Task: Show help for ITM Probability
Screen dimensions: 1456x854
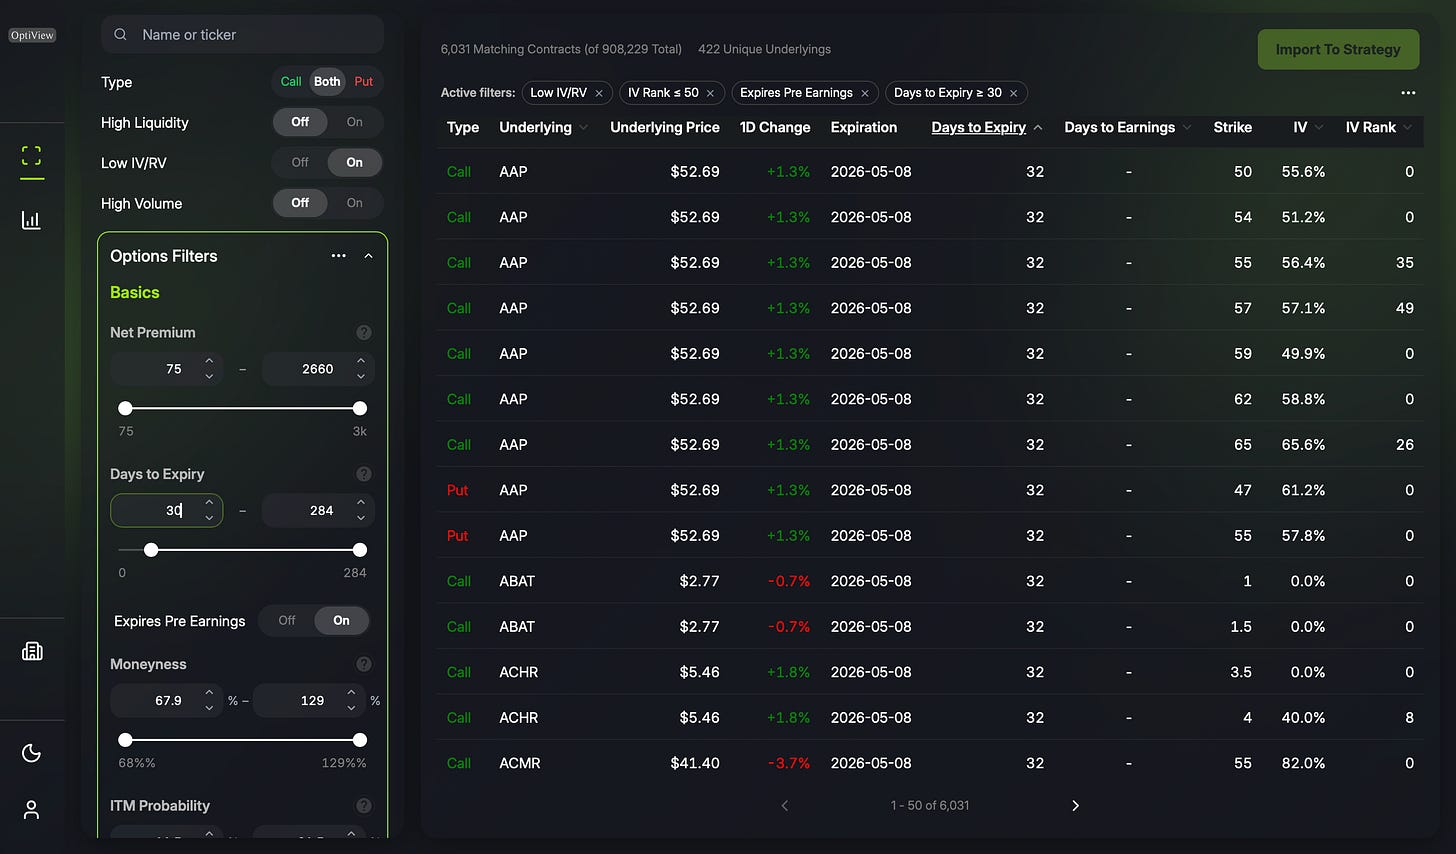Action: coord(364,805)
